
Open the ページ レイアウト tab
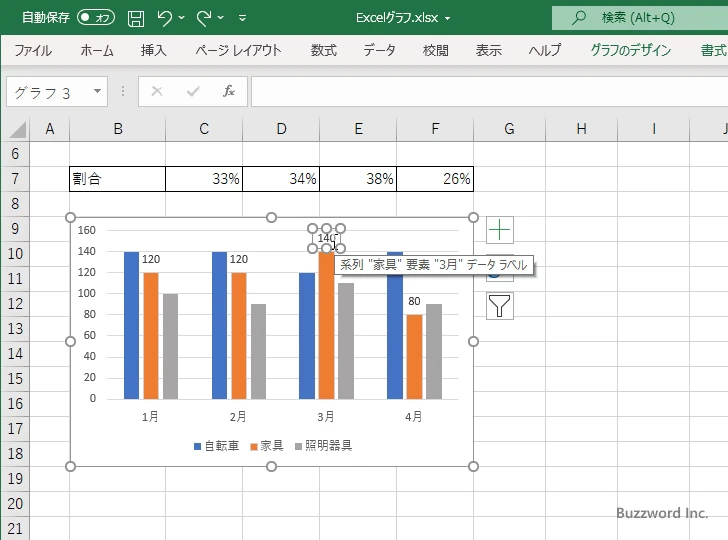pos(238,50)
